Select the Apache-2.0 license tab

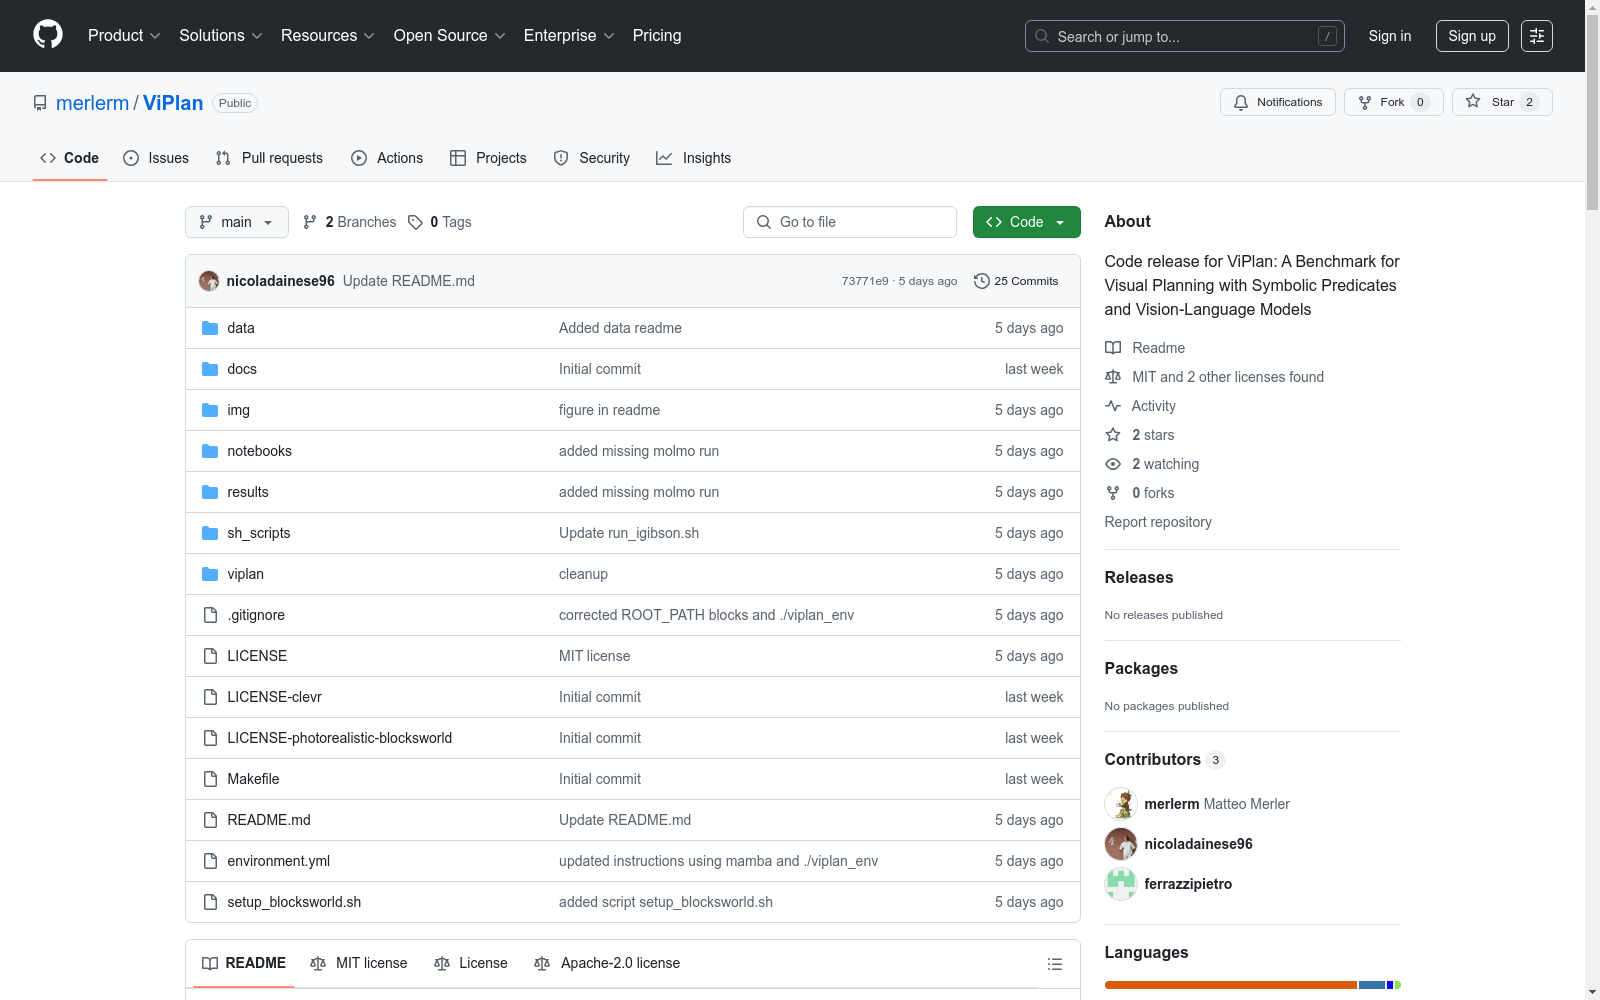pos(607,963)
